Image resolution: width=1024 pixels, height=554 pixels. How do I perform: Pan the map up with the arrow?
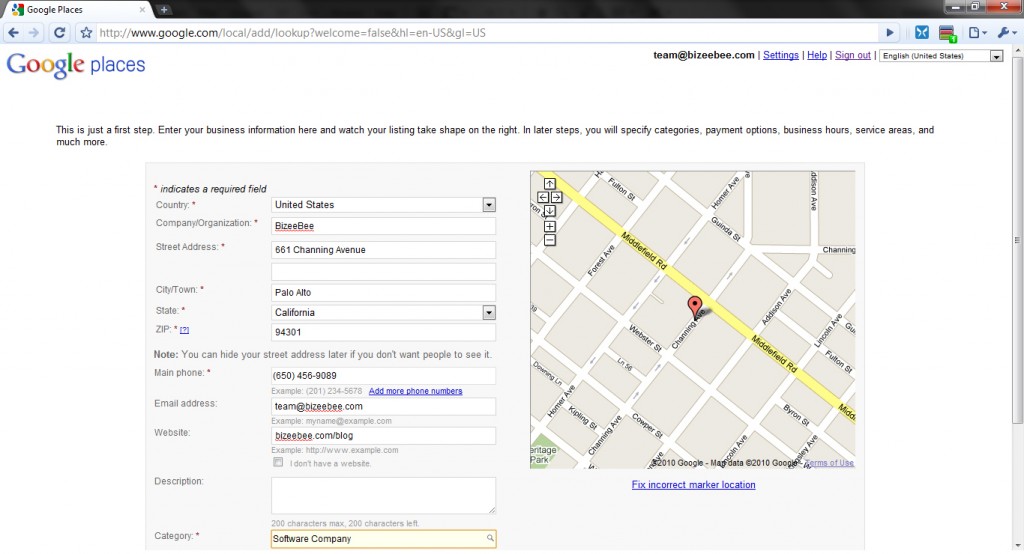pyautogui.click(x=550, y=184)
